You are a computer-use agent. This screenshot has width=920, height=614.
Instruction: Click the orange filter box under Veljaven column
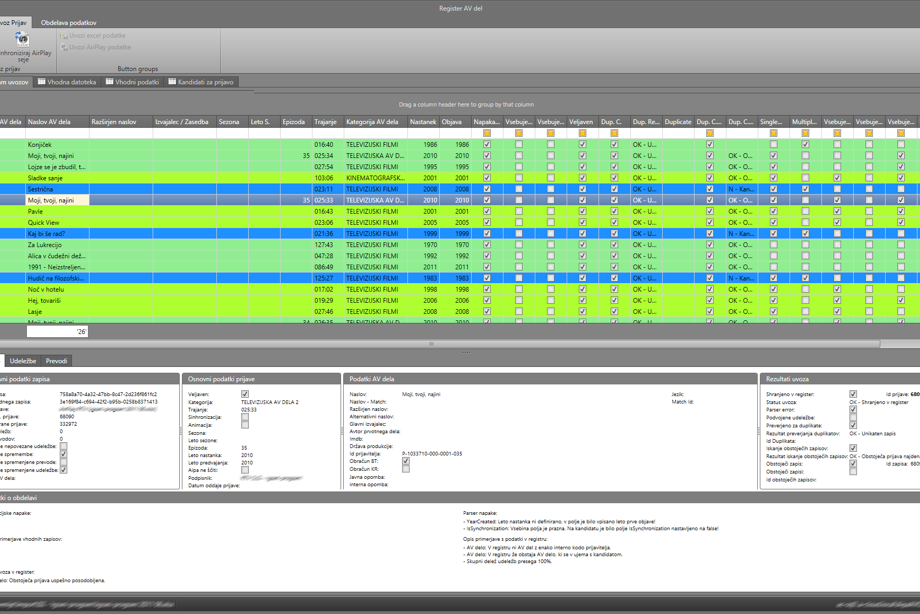click(582, 133)
